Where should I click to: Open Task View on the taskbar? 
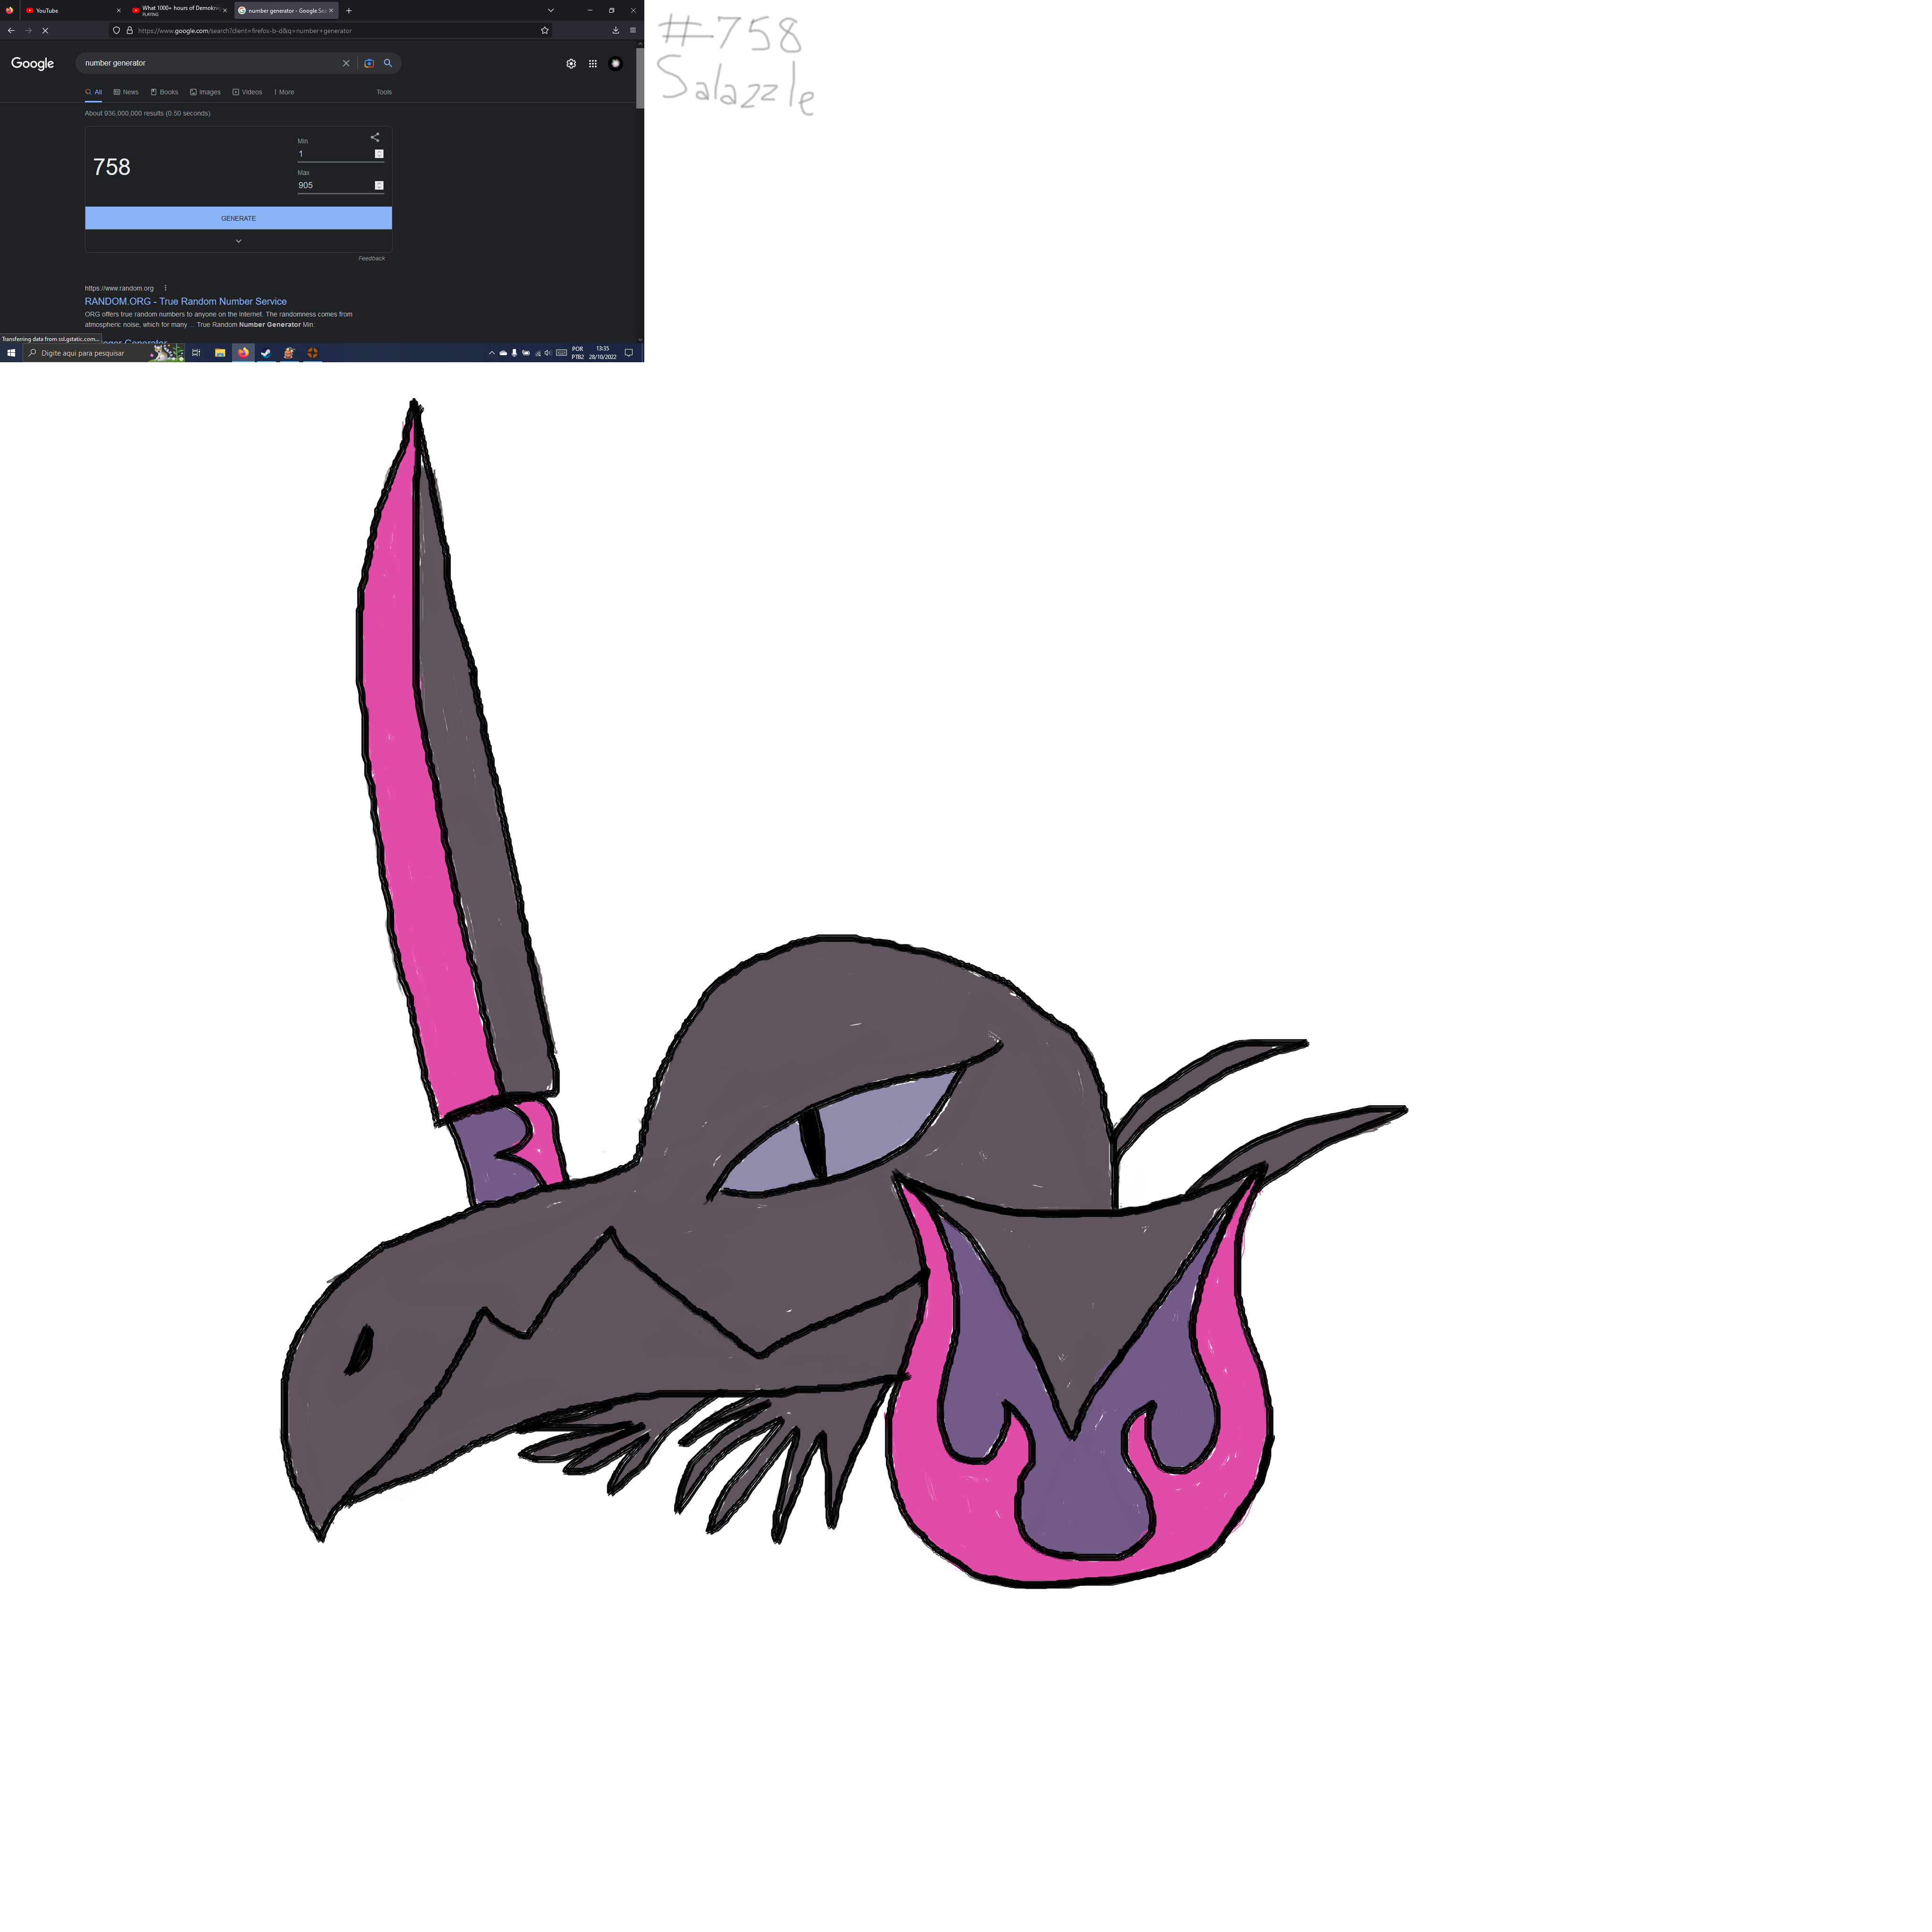[x=196, y=353]
